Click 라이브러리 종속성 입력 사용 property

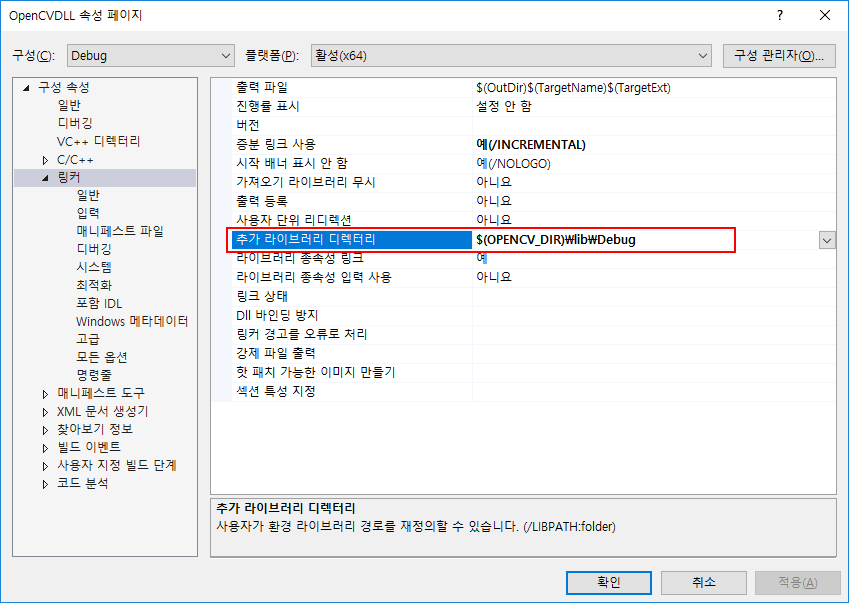(352, 277)
